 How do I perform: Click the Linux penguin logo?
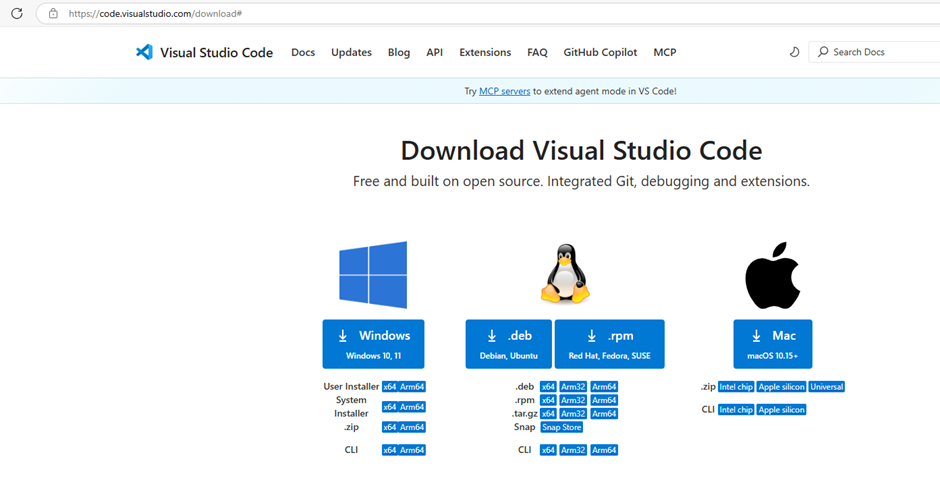565,273
